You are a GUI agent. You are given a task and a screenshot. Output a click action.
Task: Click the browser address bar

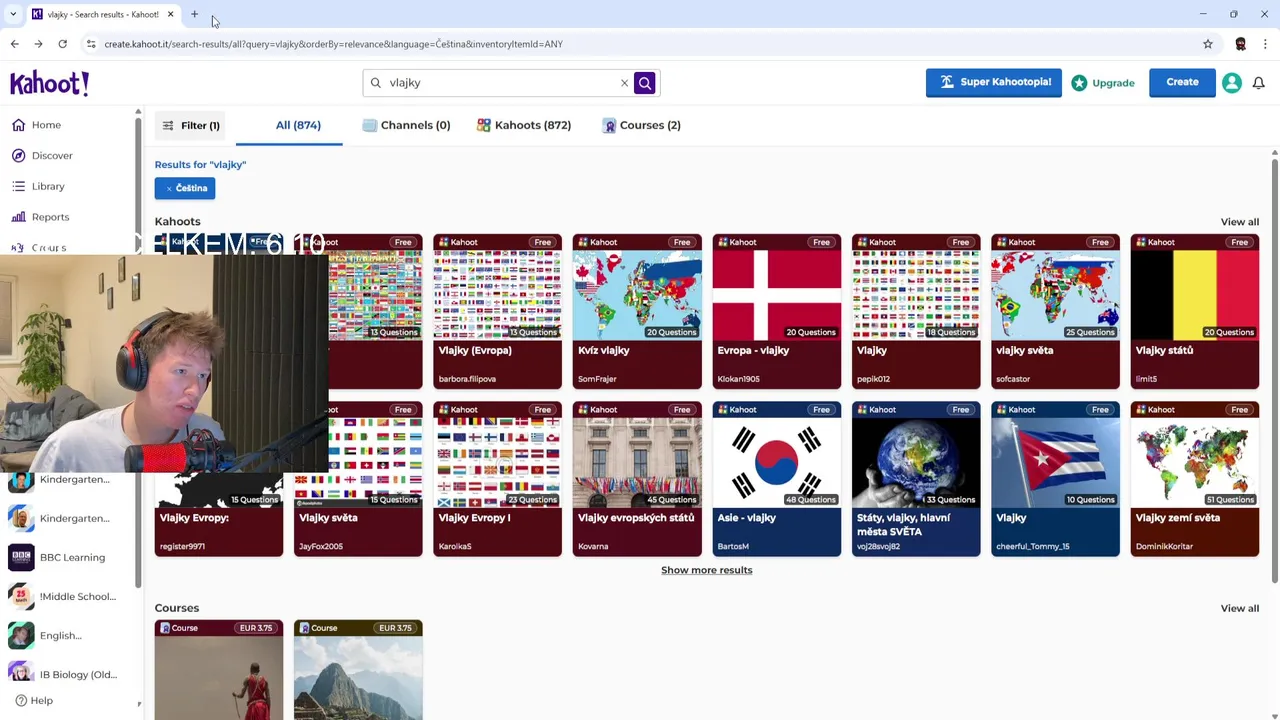(640, 44)
